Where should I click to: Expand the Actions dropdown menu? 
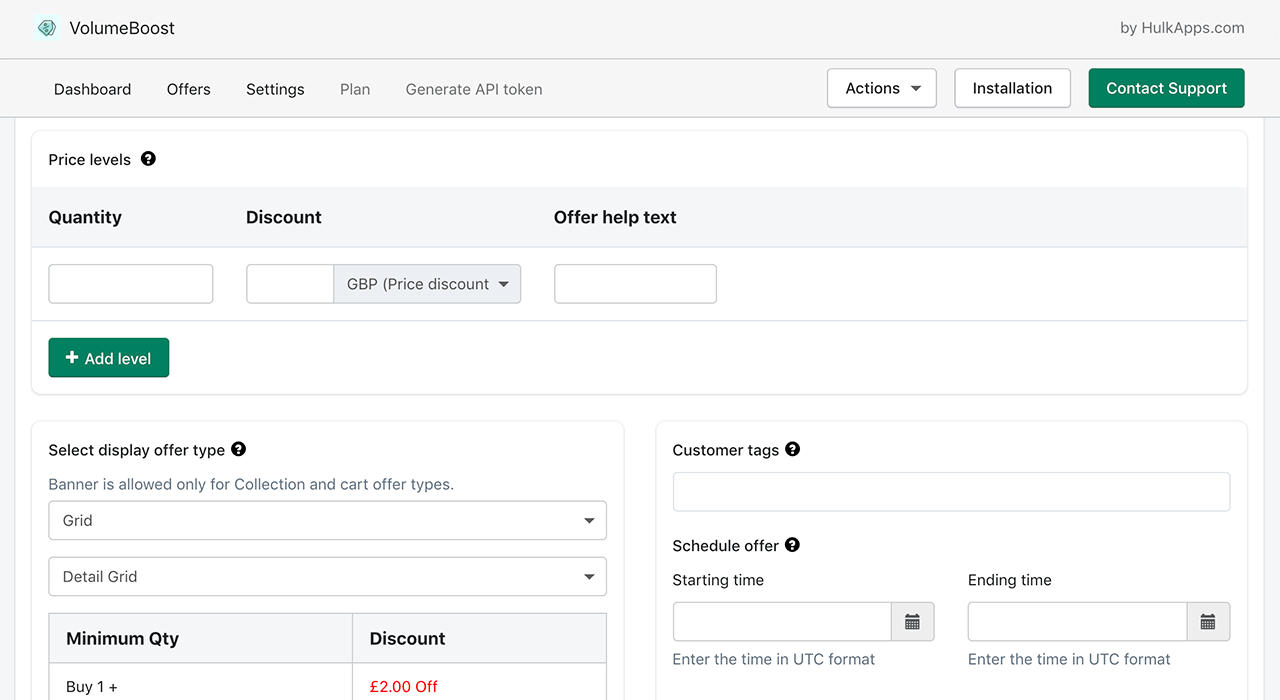881,88
